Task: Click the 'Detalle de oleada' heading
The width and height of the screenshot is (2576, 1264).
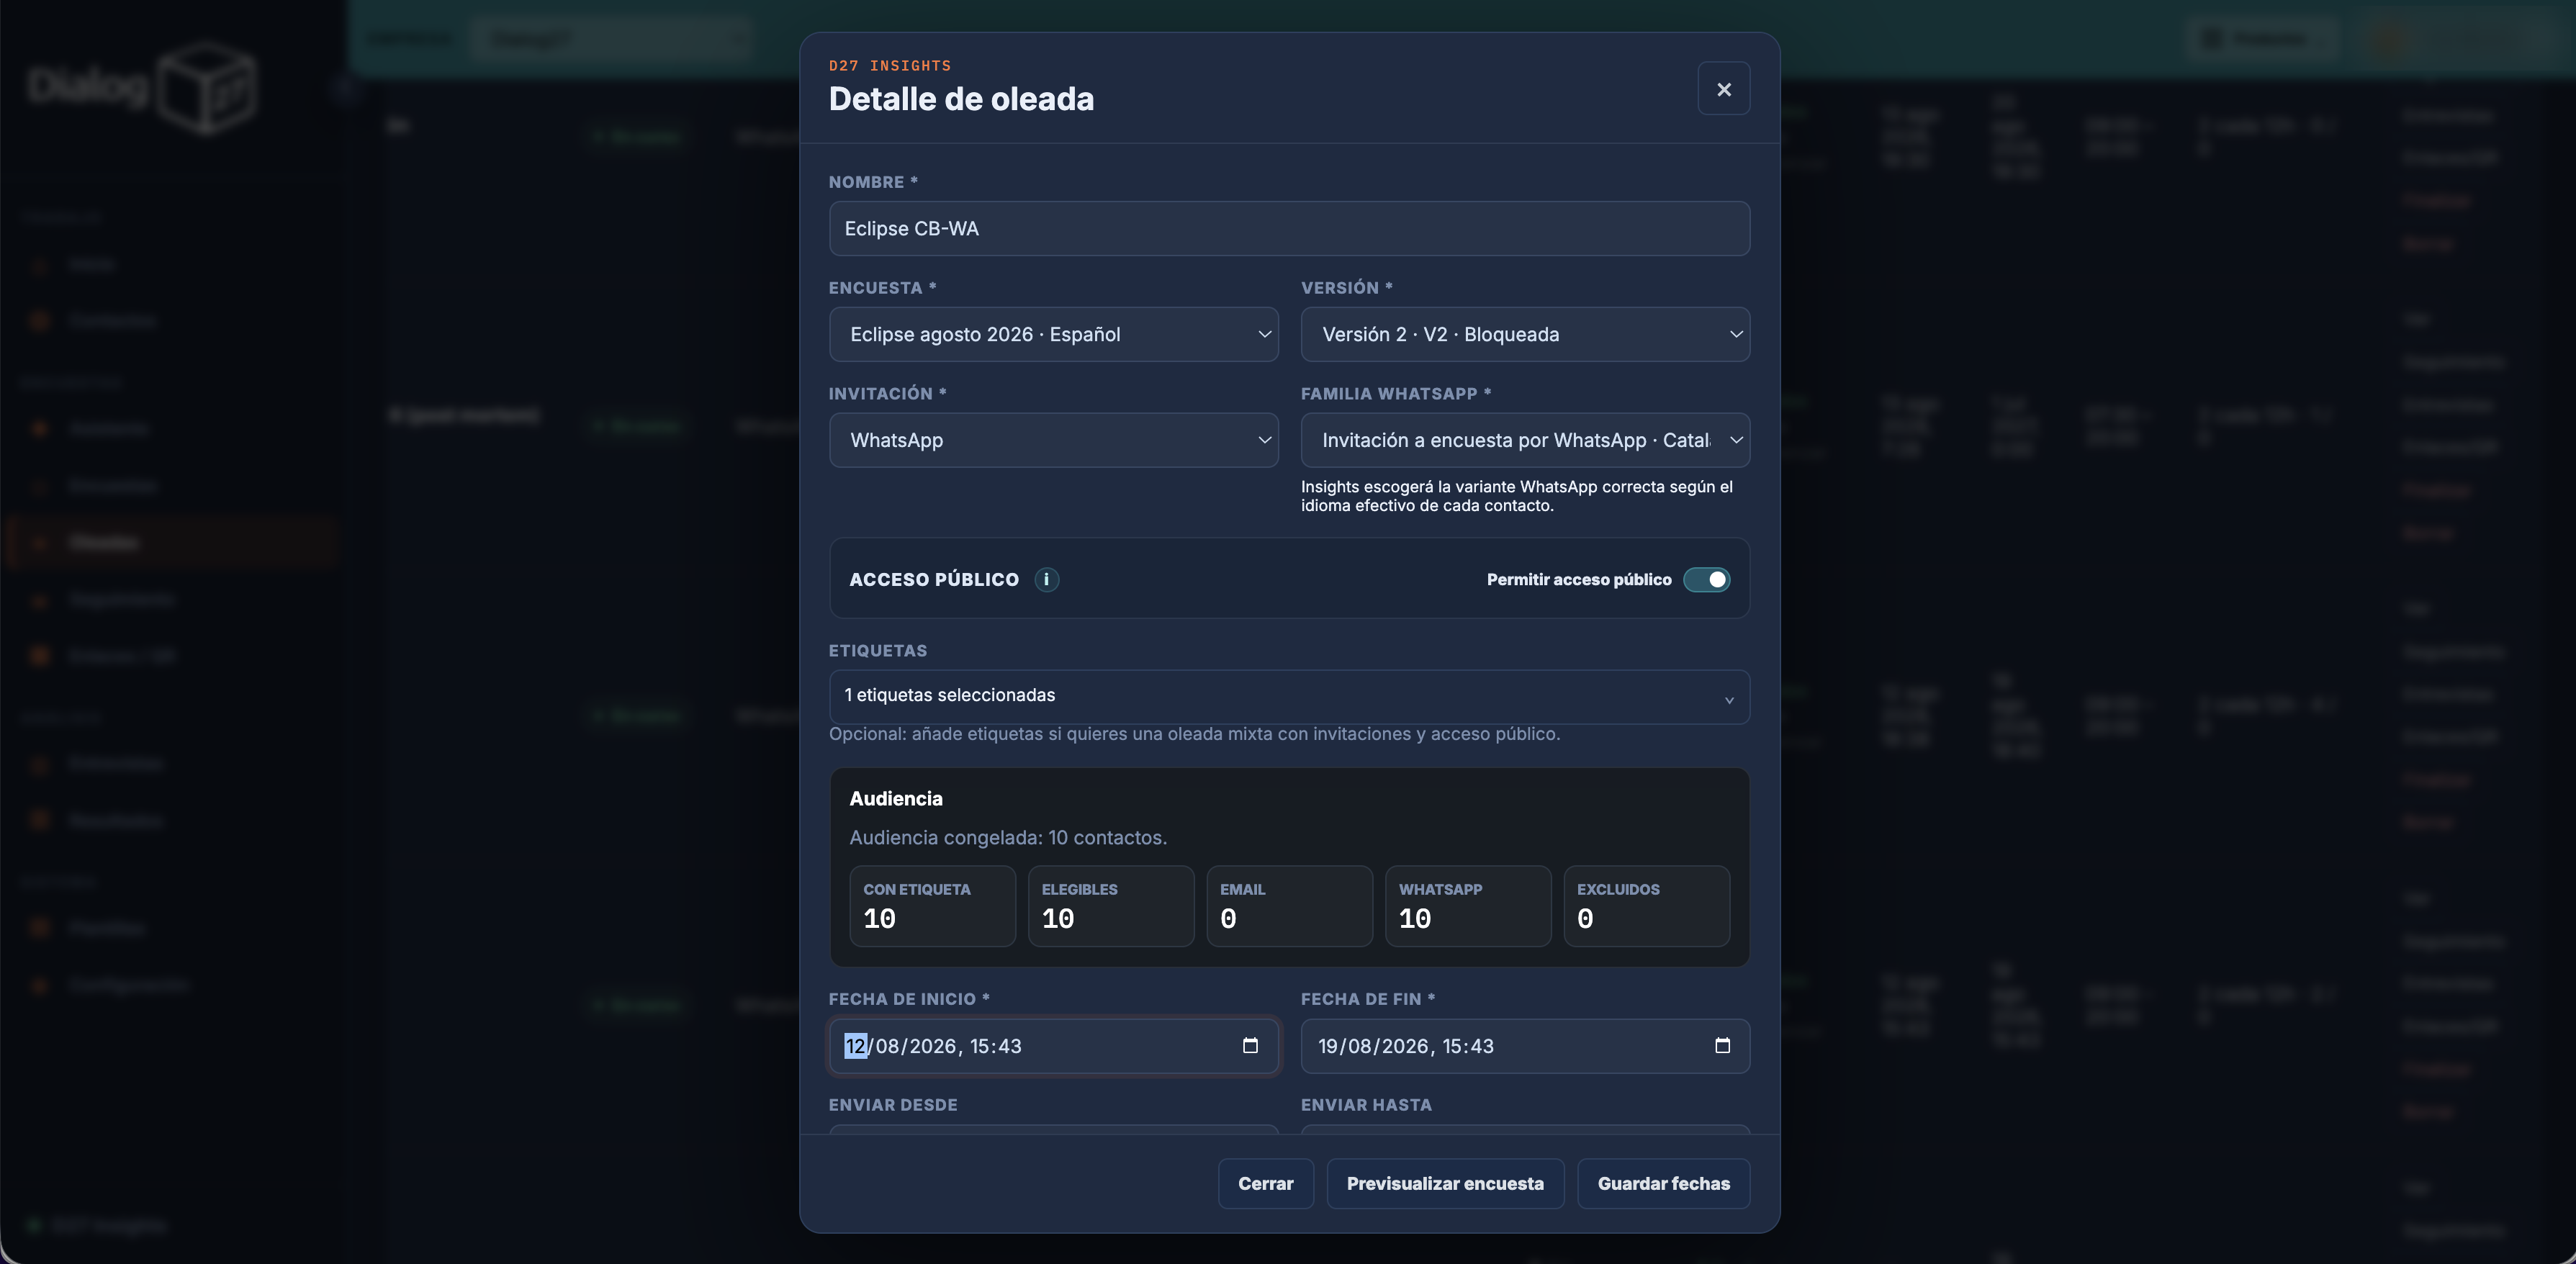Action: pos(961,99)
